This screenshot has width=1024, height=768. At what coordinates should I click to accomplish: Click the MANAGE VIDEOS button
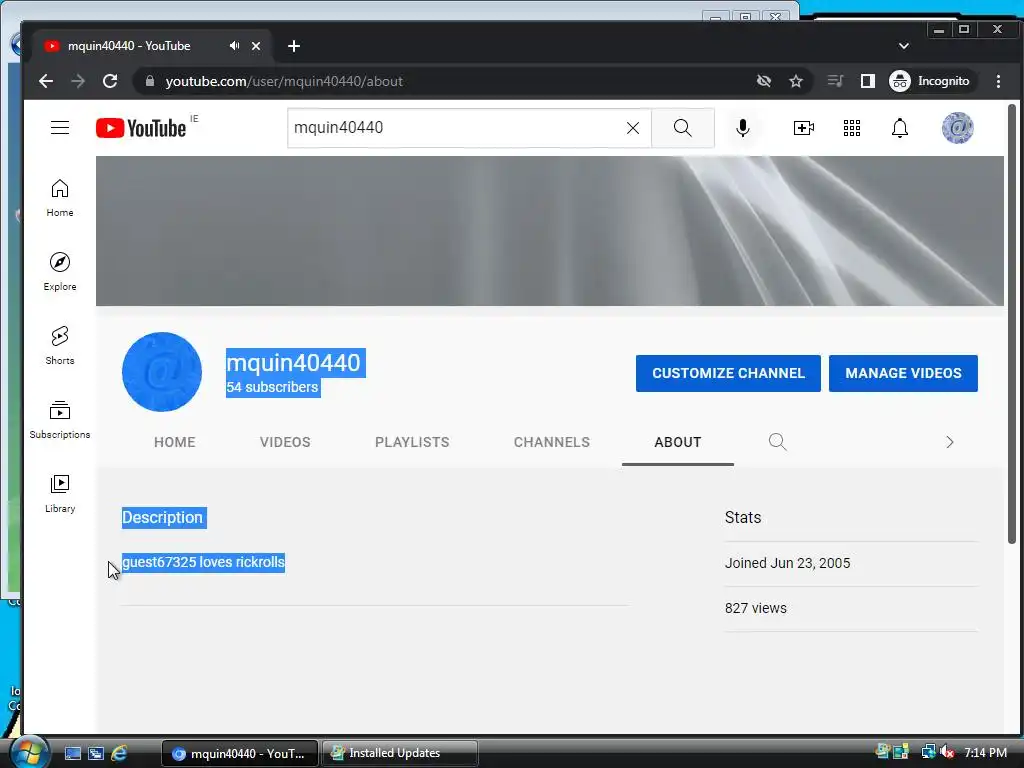point(903,374)
